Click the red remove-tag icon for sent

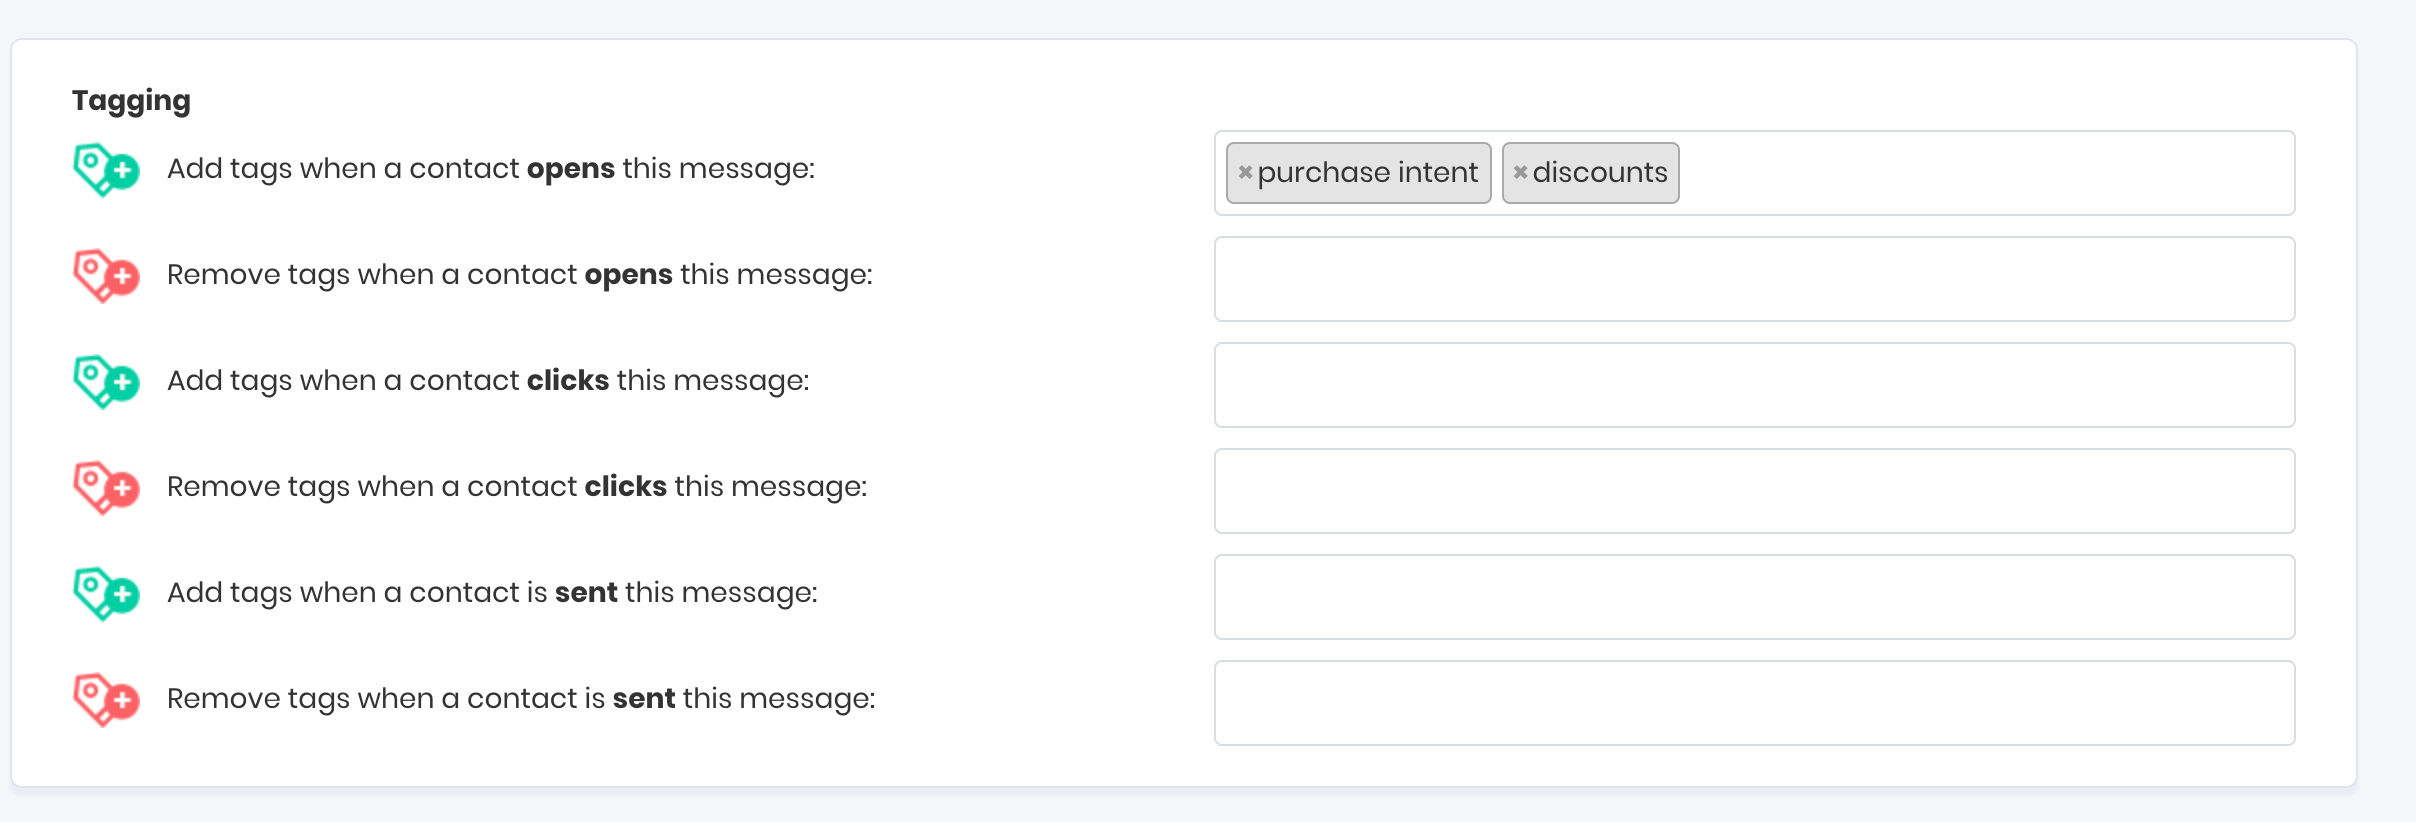pyautogui.click(x=105, y=699)
